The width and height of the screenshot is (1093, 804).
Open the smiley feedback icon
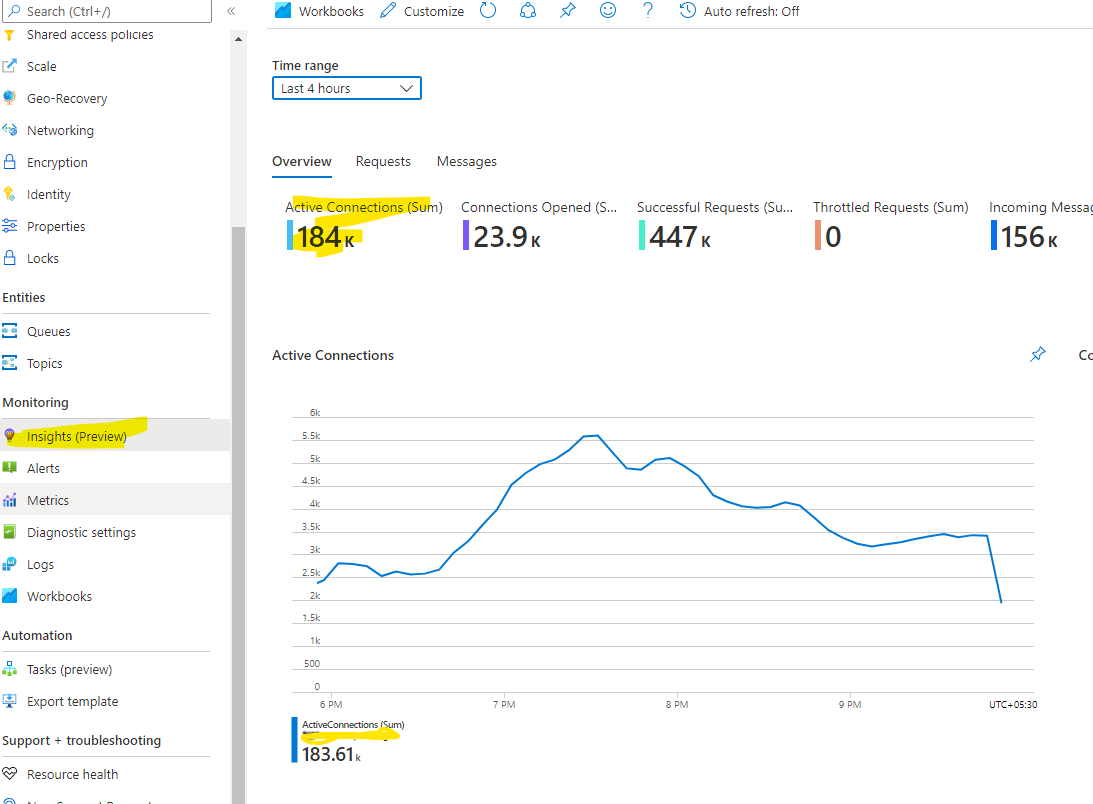(607, 11)
